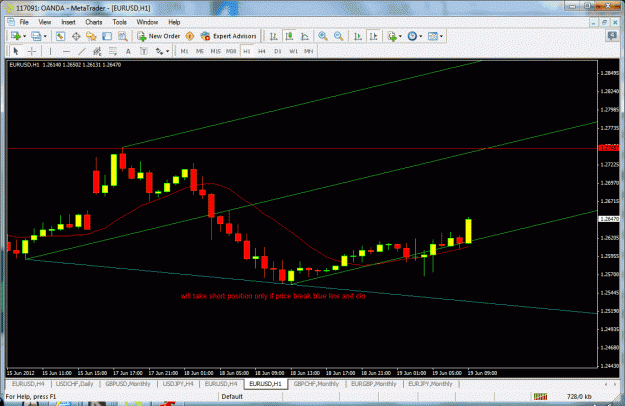Select the Vertical Line drawing tool

(50, 51)
